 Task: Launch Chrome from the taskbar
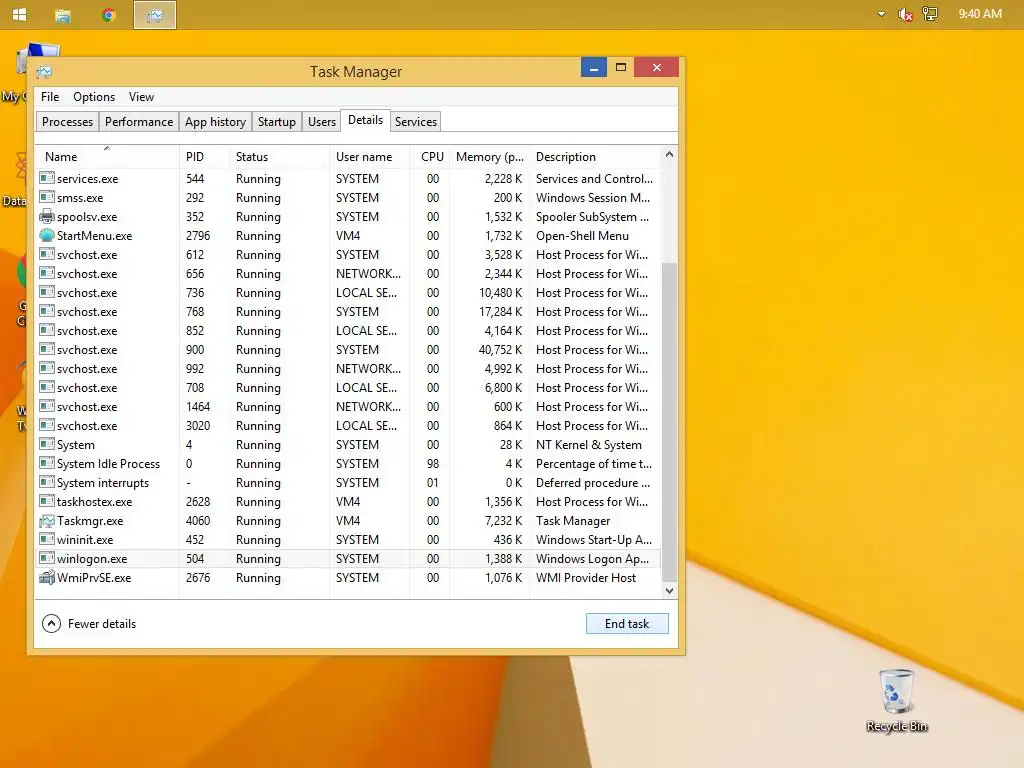(108, 15)
